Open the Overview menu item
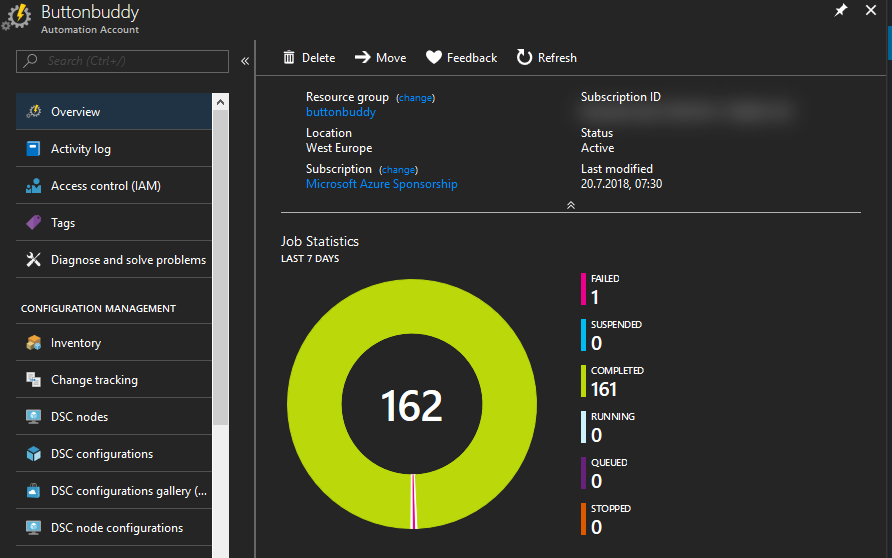 pyautogui.click(x=114, y=111)
